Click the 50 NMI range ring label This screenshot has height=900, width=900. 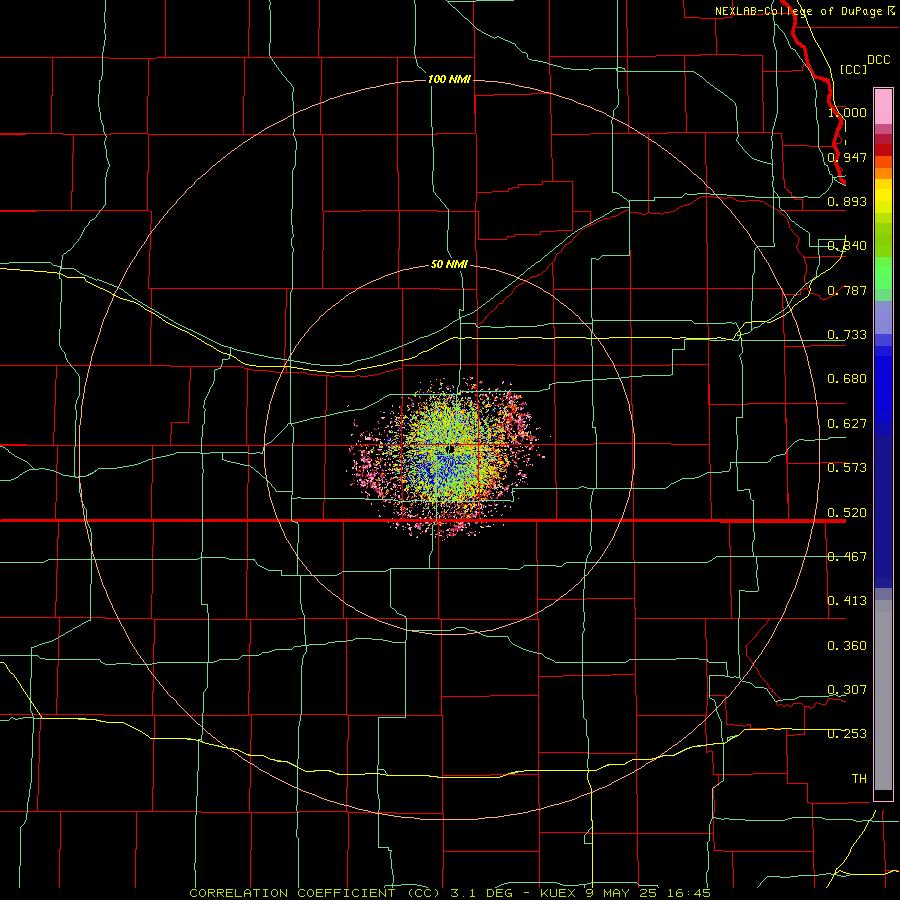pyautogui.click(x=449, y=264)
